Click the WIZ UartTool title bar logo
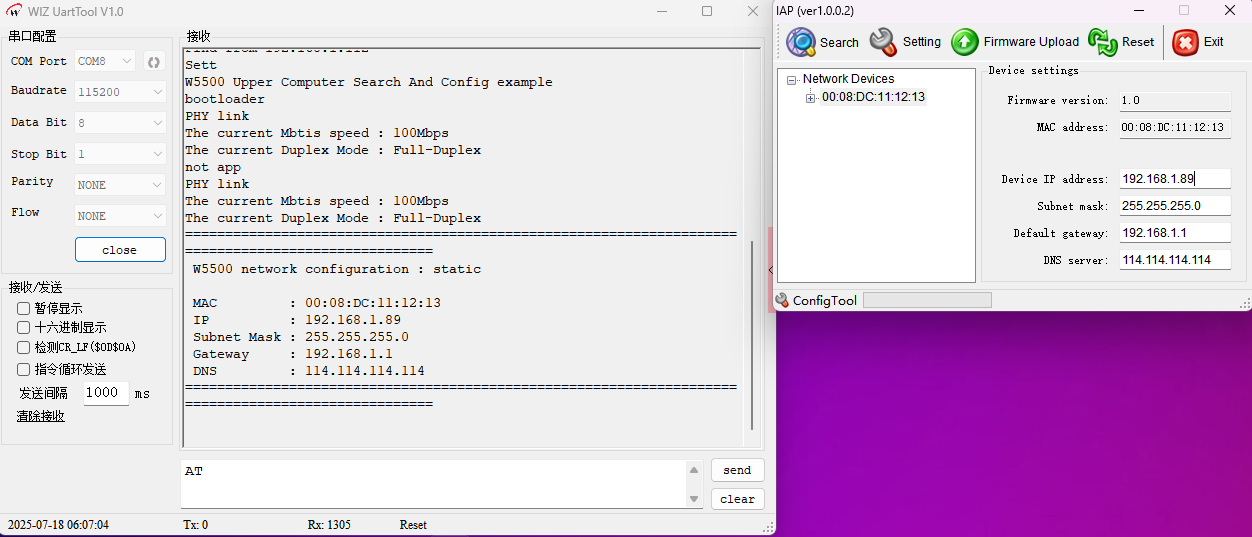The height and width of the screenshot is (537, 1252). point(14,11)
